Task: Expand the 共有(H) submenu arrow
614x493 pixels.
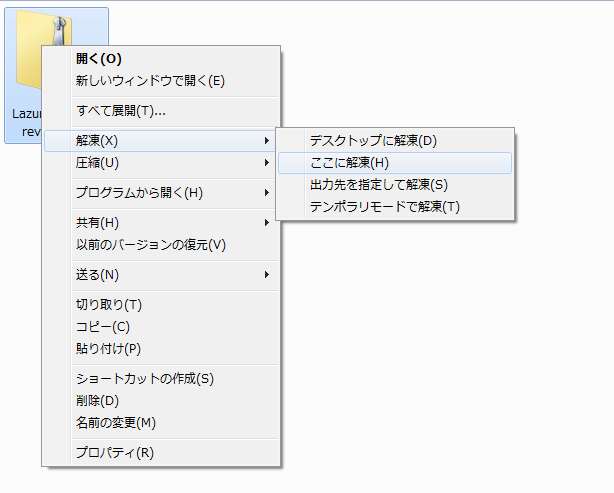Action: pyautogui.click(x=267, y=223)
